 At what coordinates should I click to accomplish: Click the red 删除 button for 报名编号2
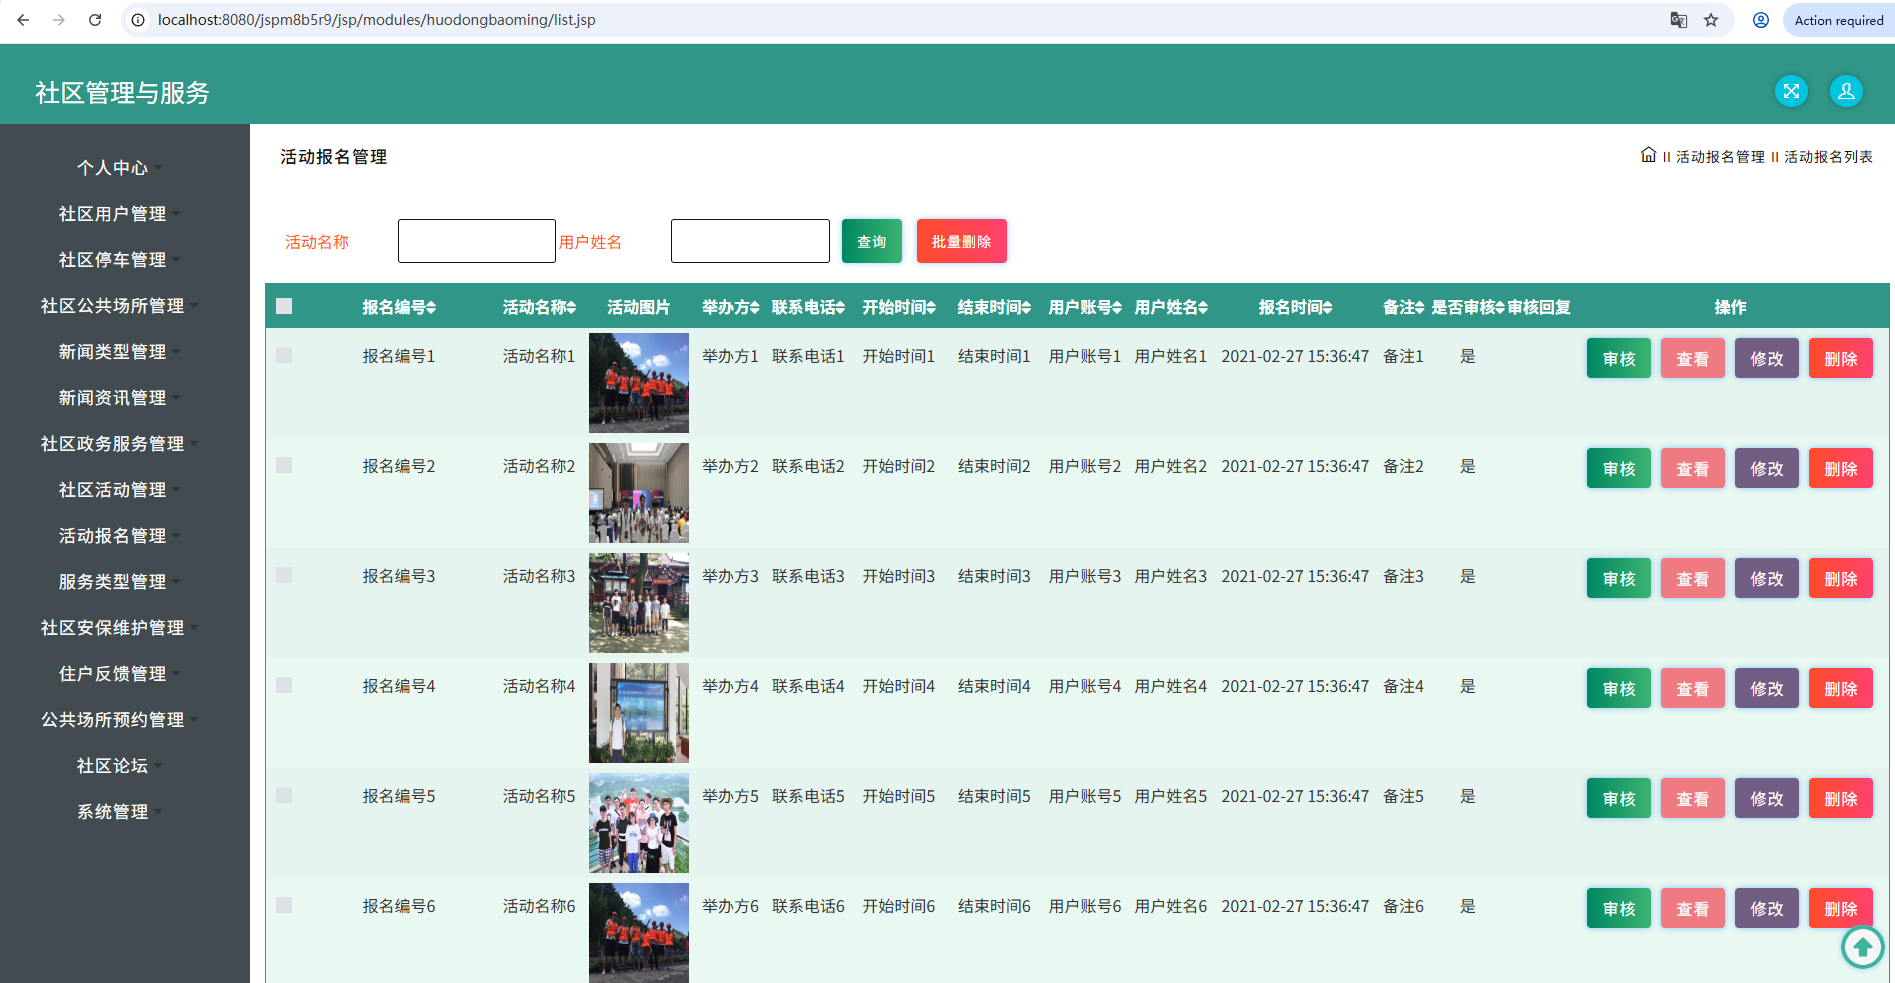click(x=1841, y=468)
